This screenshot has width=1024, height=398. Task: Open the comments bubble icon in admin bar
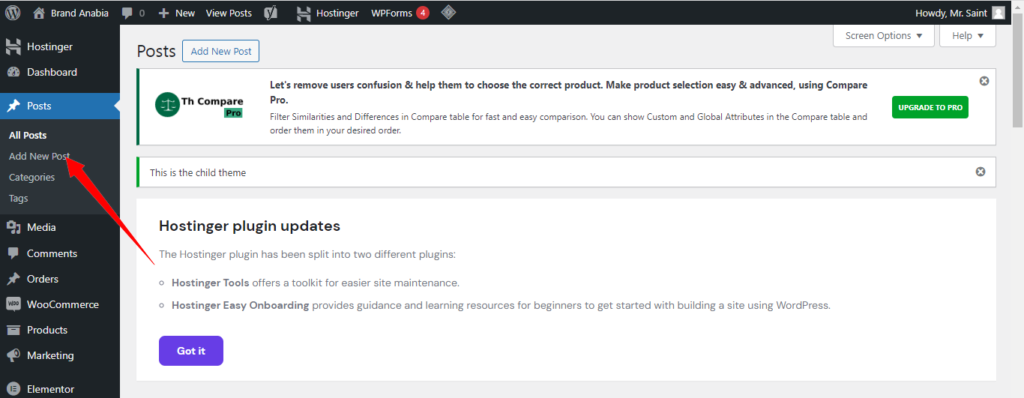(x=127, y=13)
